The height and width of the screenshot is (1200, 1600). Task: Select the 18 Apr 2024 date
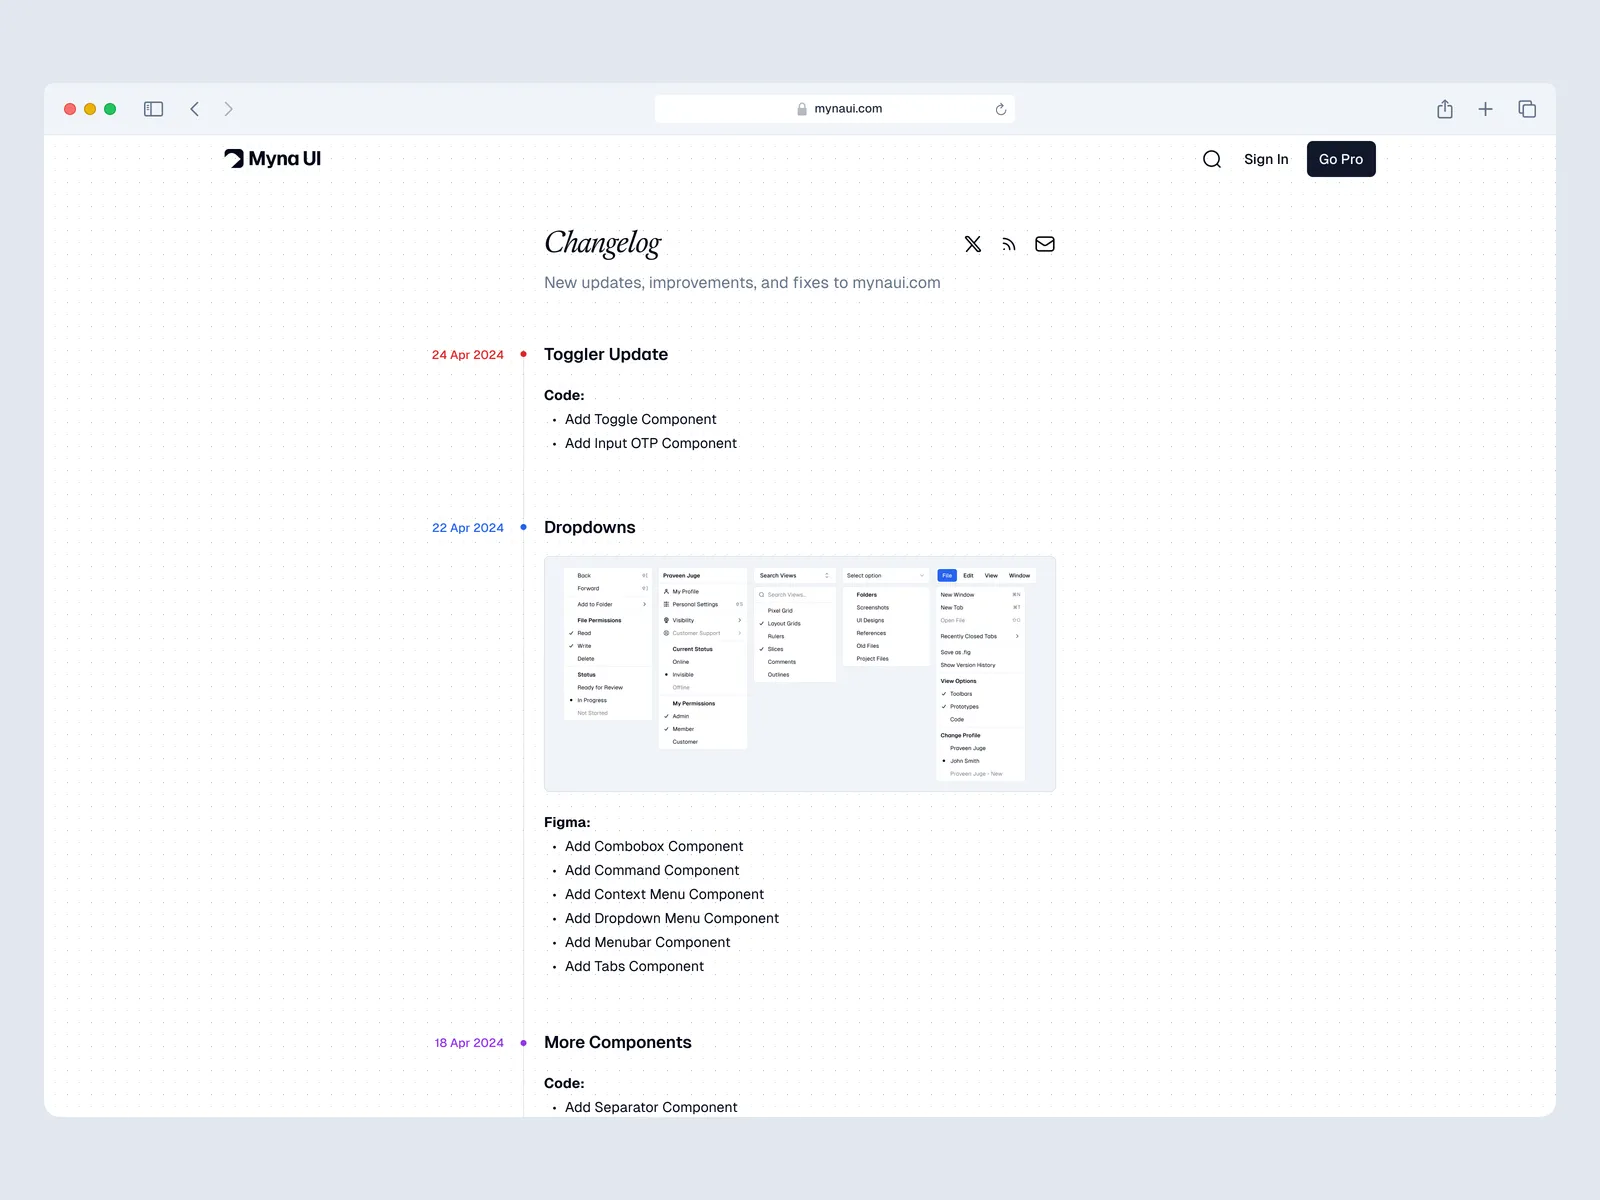(468, 1043)
